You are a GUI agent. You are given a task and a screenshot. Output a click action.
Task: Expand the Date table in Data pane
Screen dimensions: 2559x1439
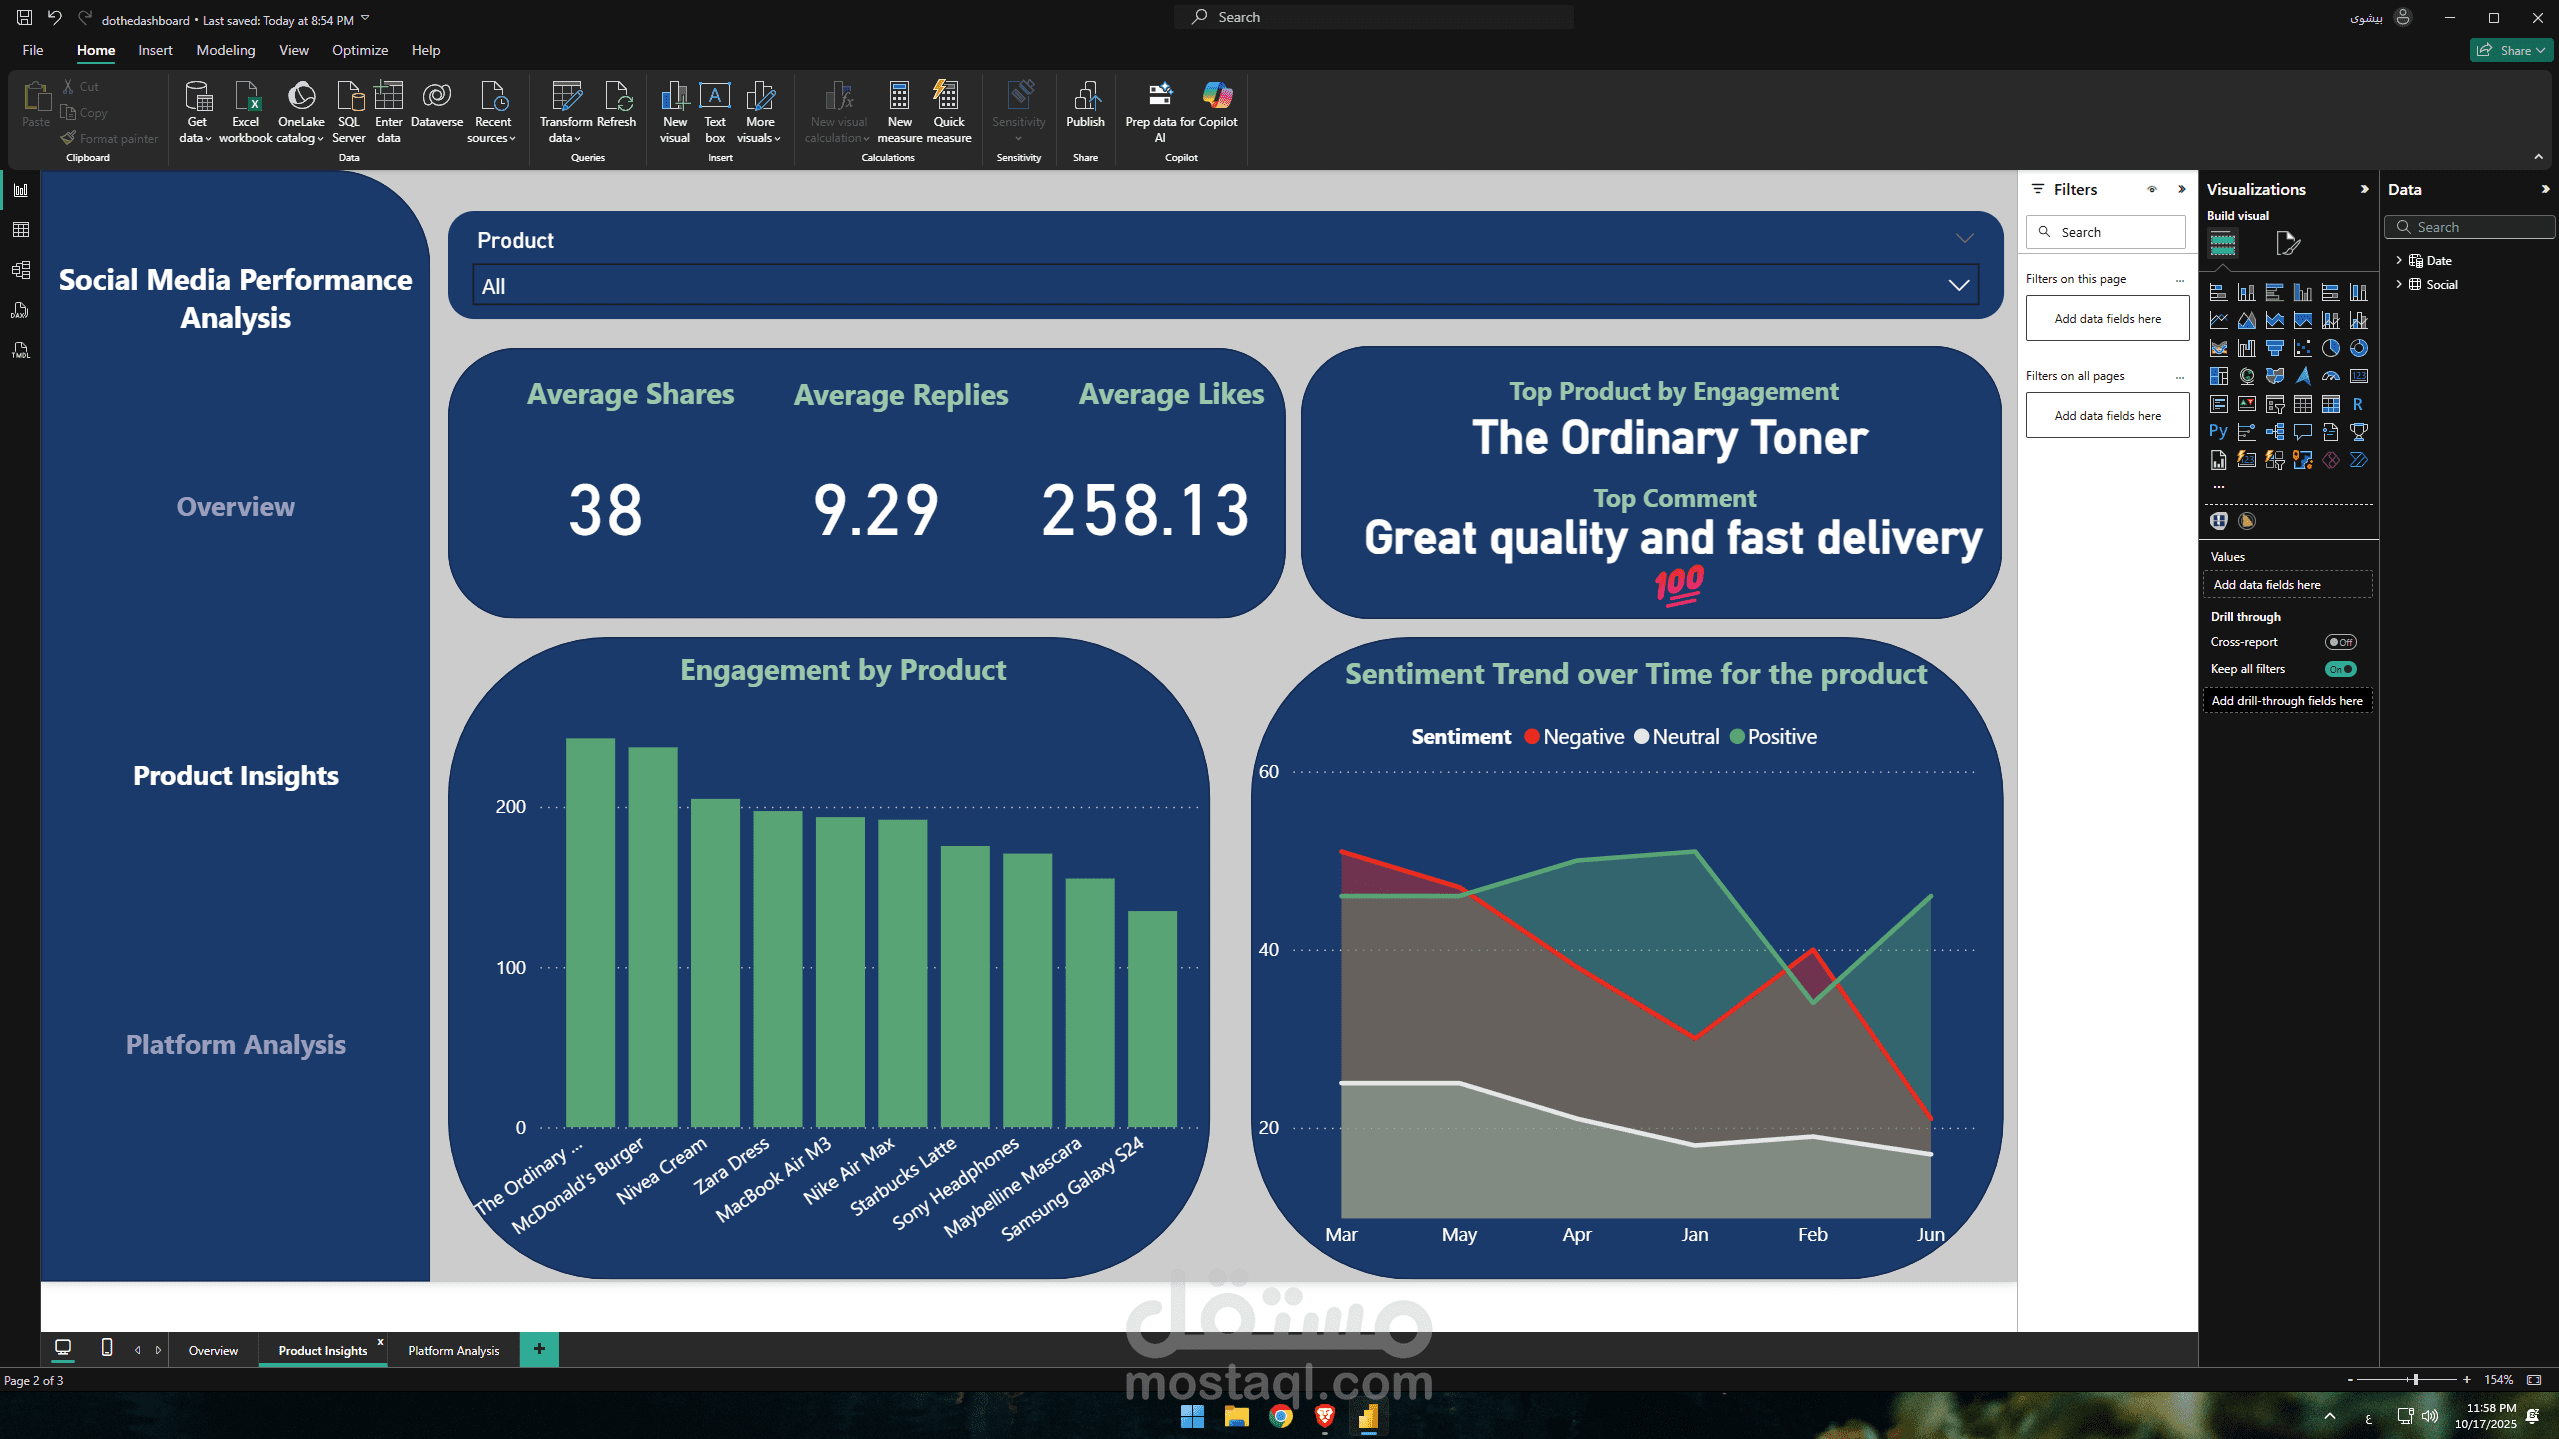[2398, 260]
